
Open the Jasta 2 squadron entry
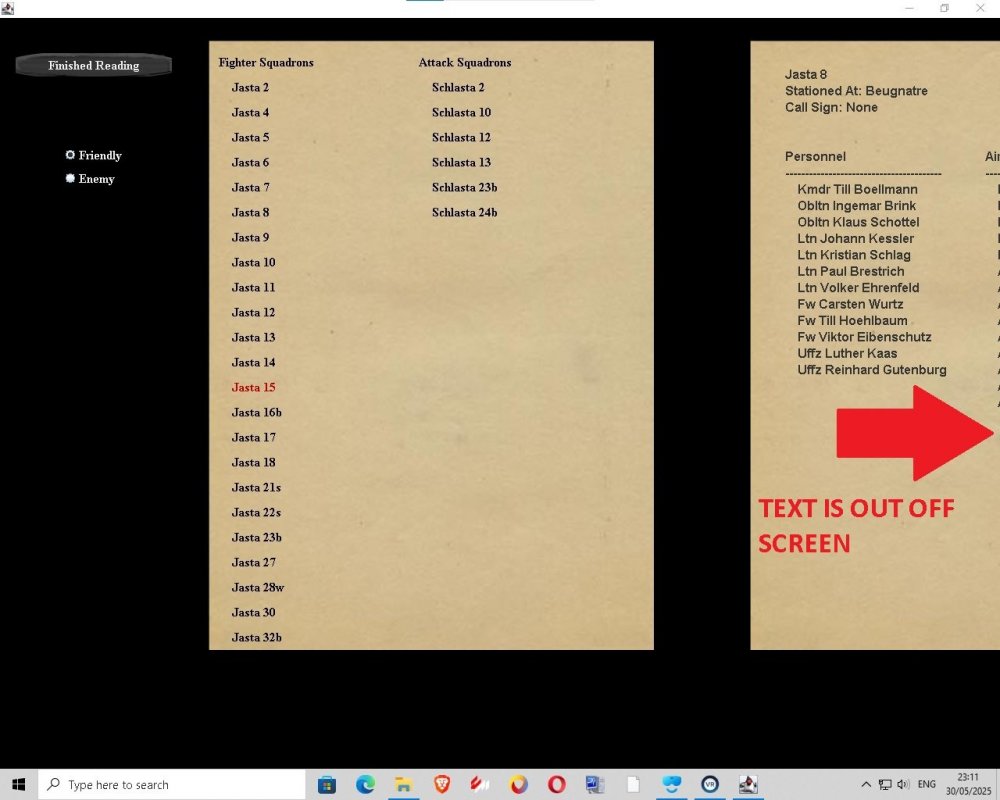(x=250, y=87)
